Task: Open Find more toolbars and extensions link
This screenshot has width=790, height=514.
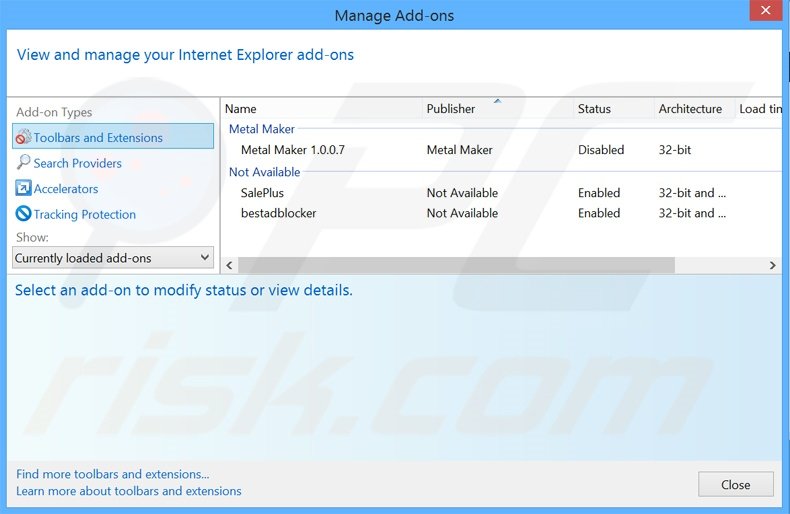Action: [x=112, y=474]
